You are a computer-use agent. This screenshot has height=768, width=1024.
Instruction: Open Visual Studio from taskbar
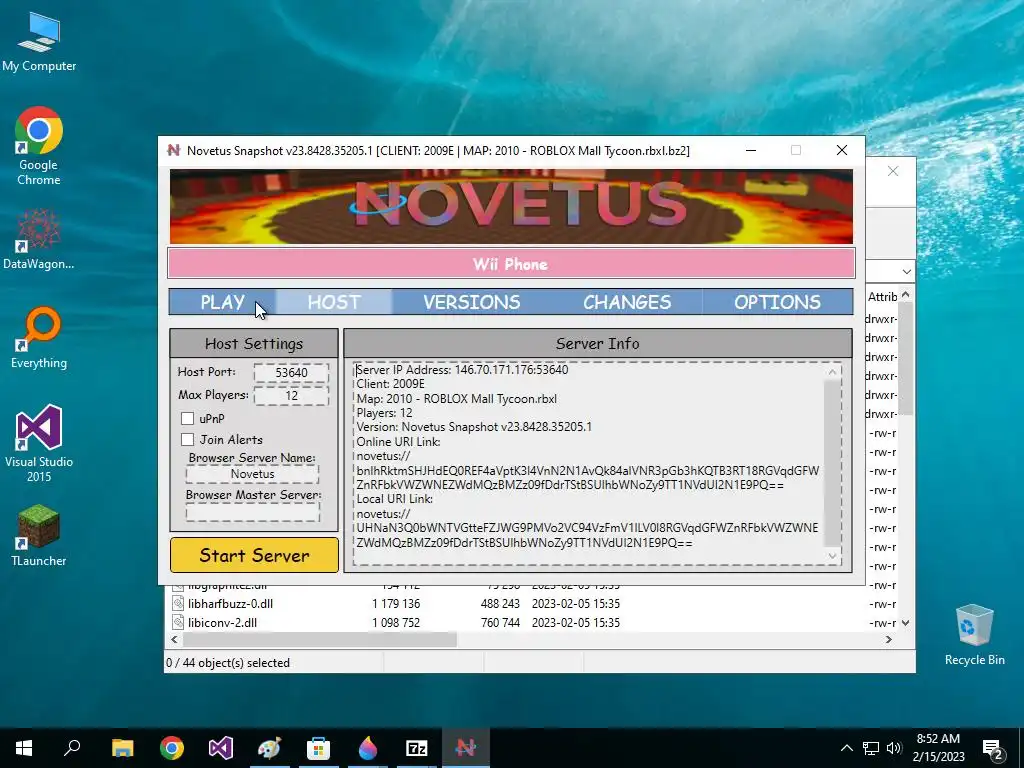[221, 748]
